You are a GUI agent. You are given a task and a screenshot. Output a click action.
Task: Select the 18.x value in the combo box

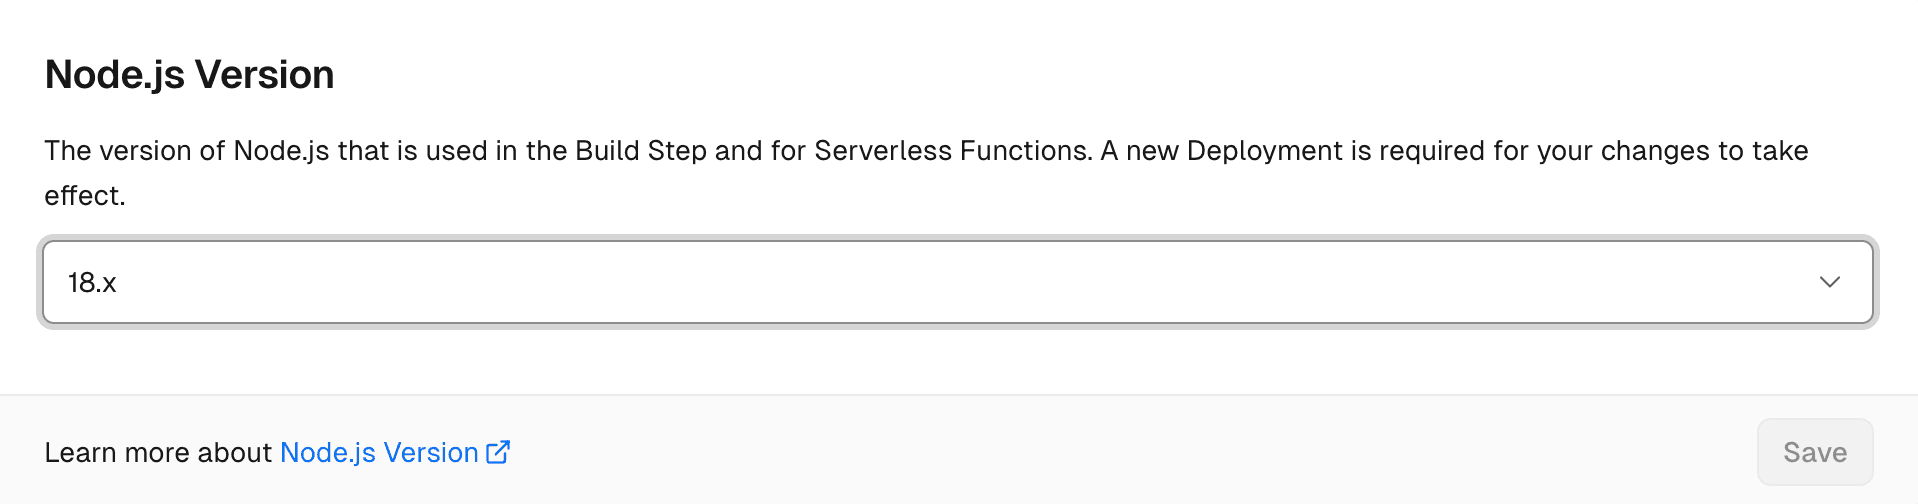[x=92, y=283]
